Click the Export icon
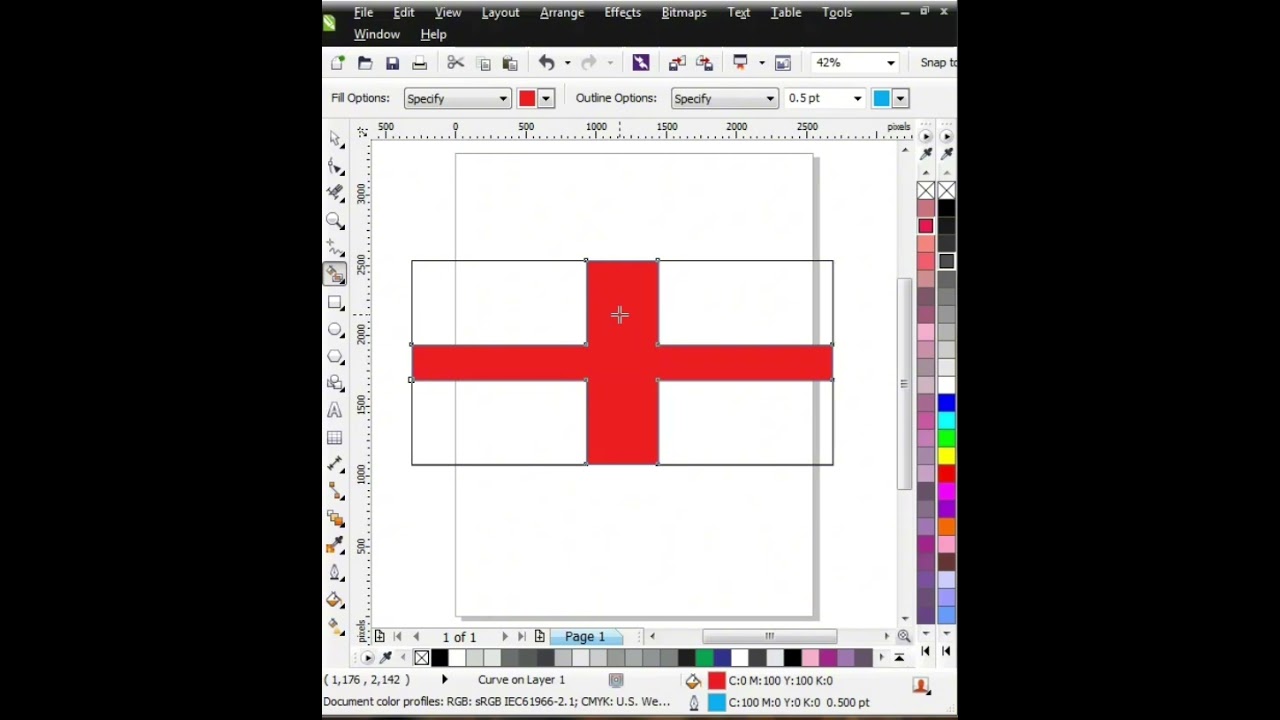Viewport: 1280px width, 720px height. pos(704,63)
